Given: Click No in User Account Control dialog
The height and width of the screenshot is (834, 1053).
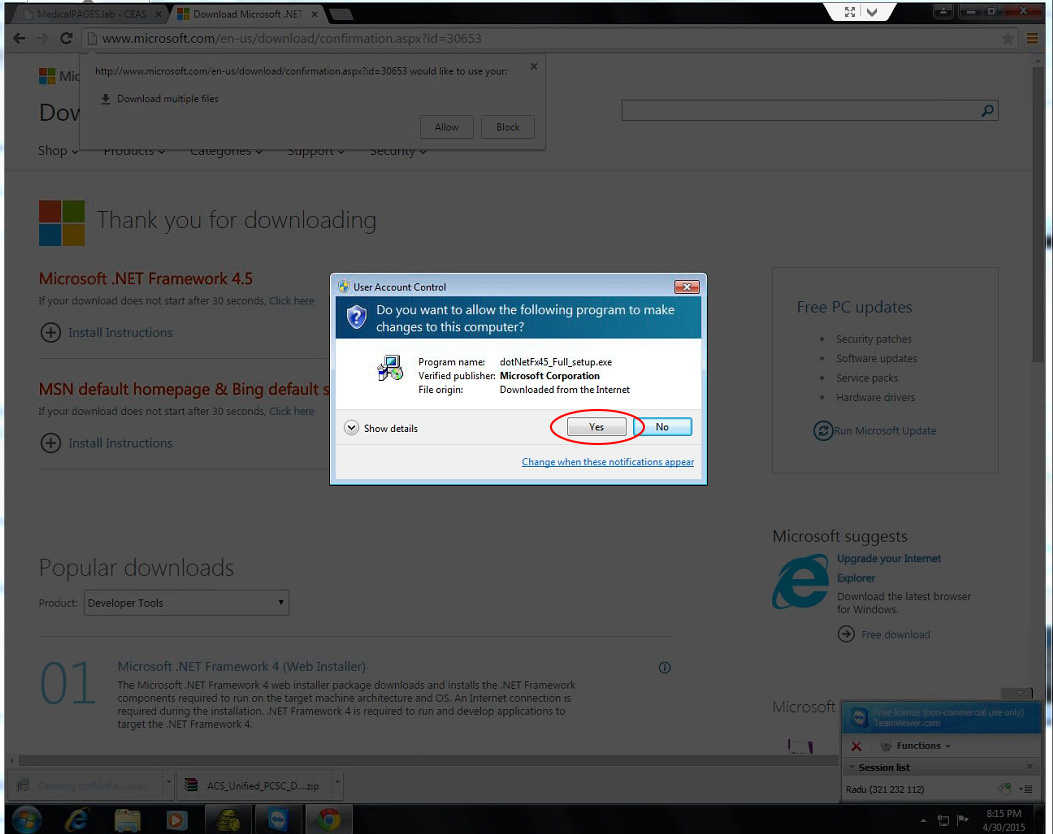Looking at the screenshot, I should [662, 427].
